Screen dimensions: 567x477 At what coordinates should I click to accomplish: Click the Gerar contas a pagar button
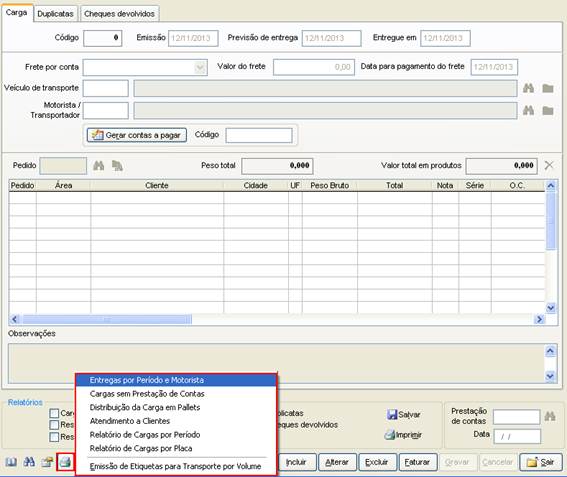137,135
